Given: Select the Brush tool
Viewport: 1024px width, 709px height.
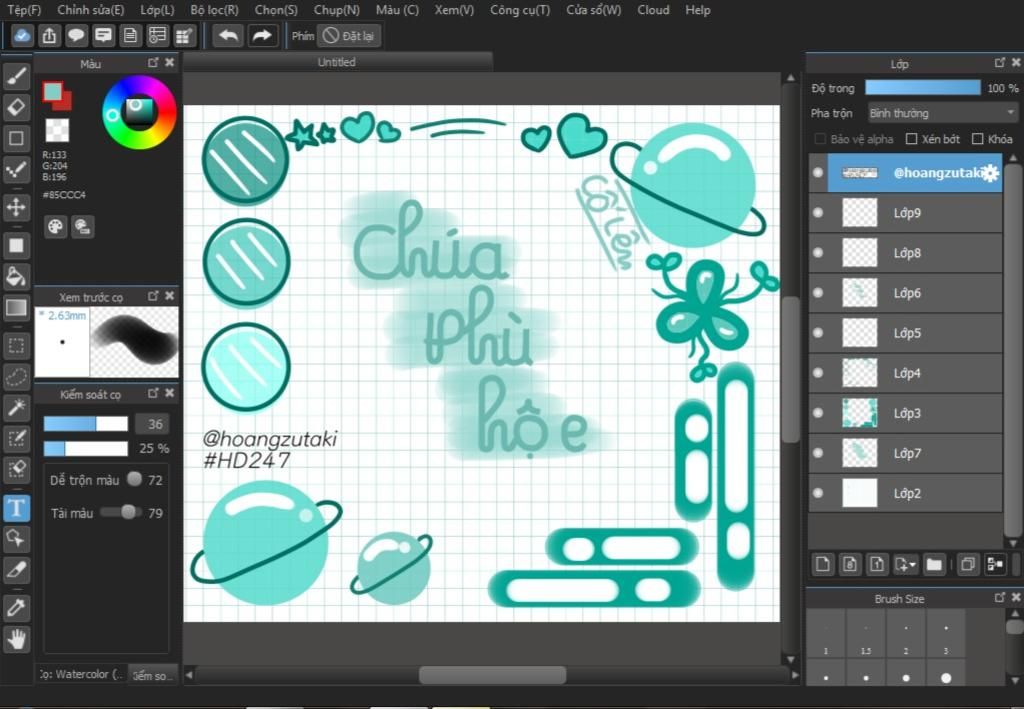Looking at the screenshot, I should pos(16,76).
